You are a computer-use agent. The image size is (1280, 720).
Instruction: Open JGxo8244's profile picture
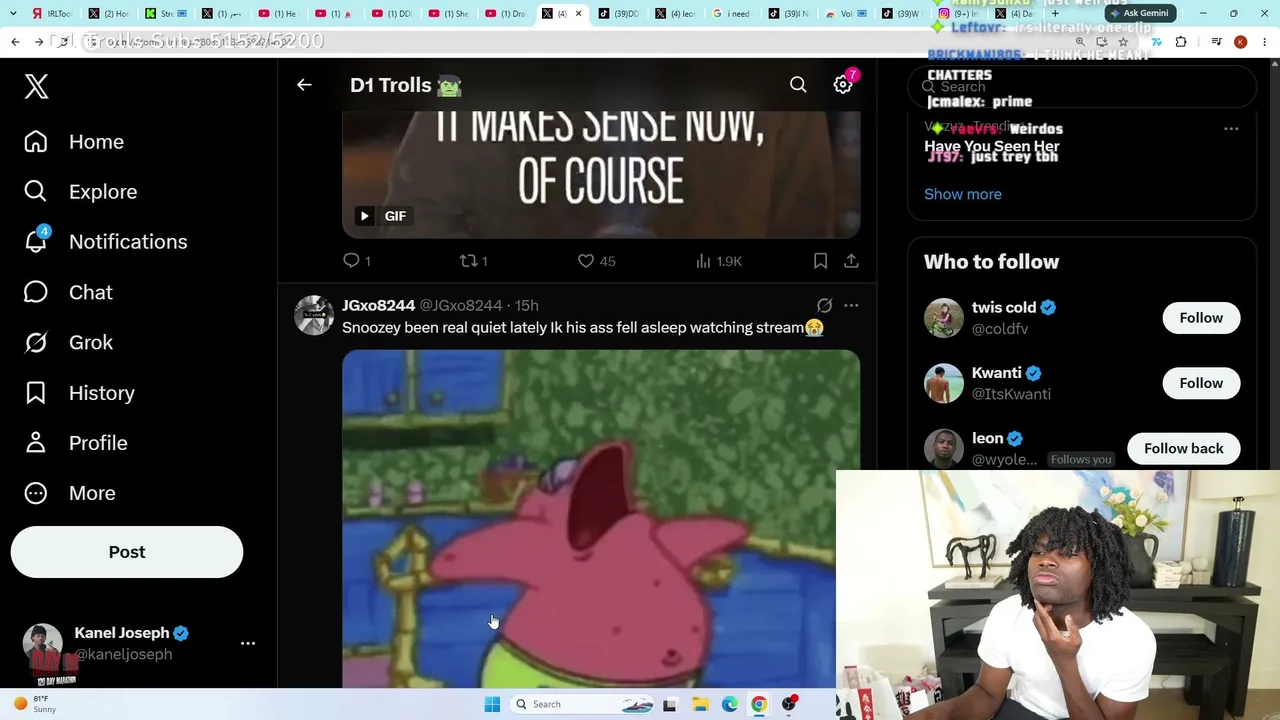314,315
